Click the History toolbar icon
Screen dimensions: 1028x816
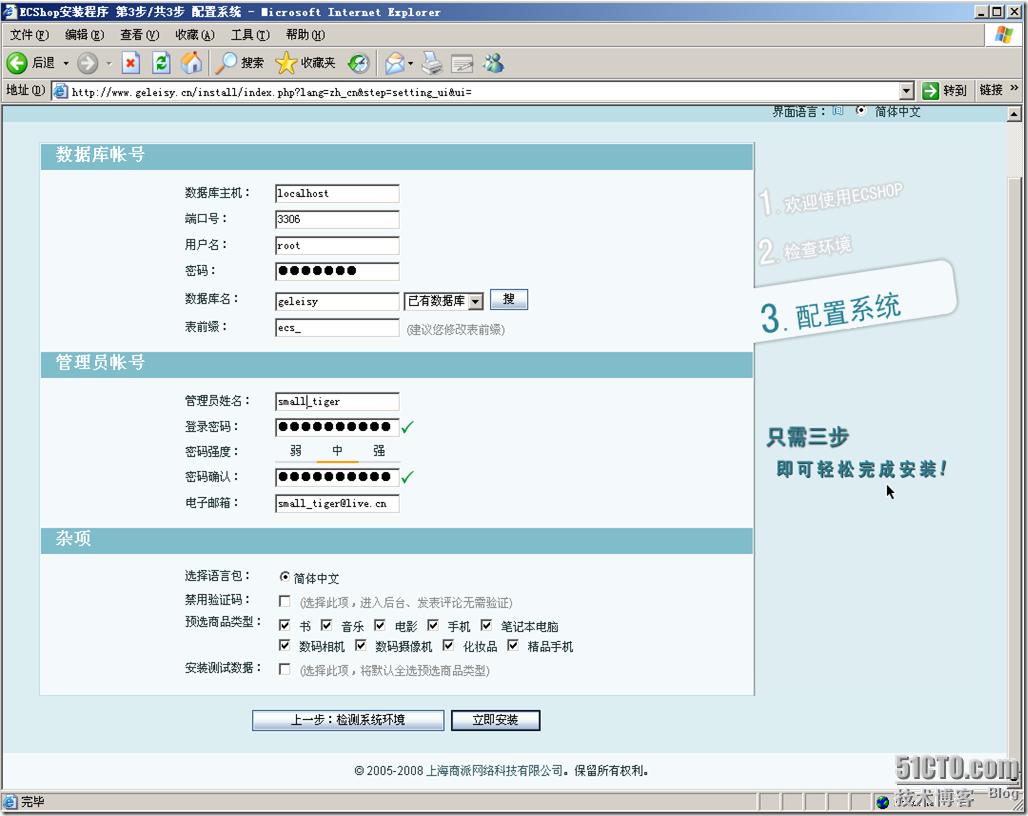359,63
